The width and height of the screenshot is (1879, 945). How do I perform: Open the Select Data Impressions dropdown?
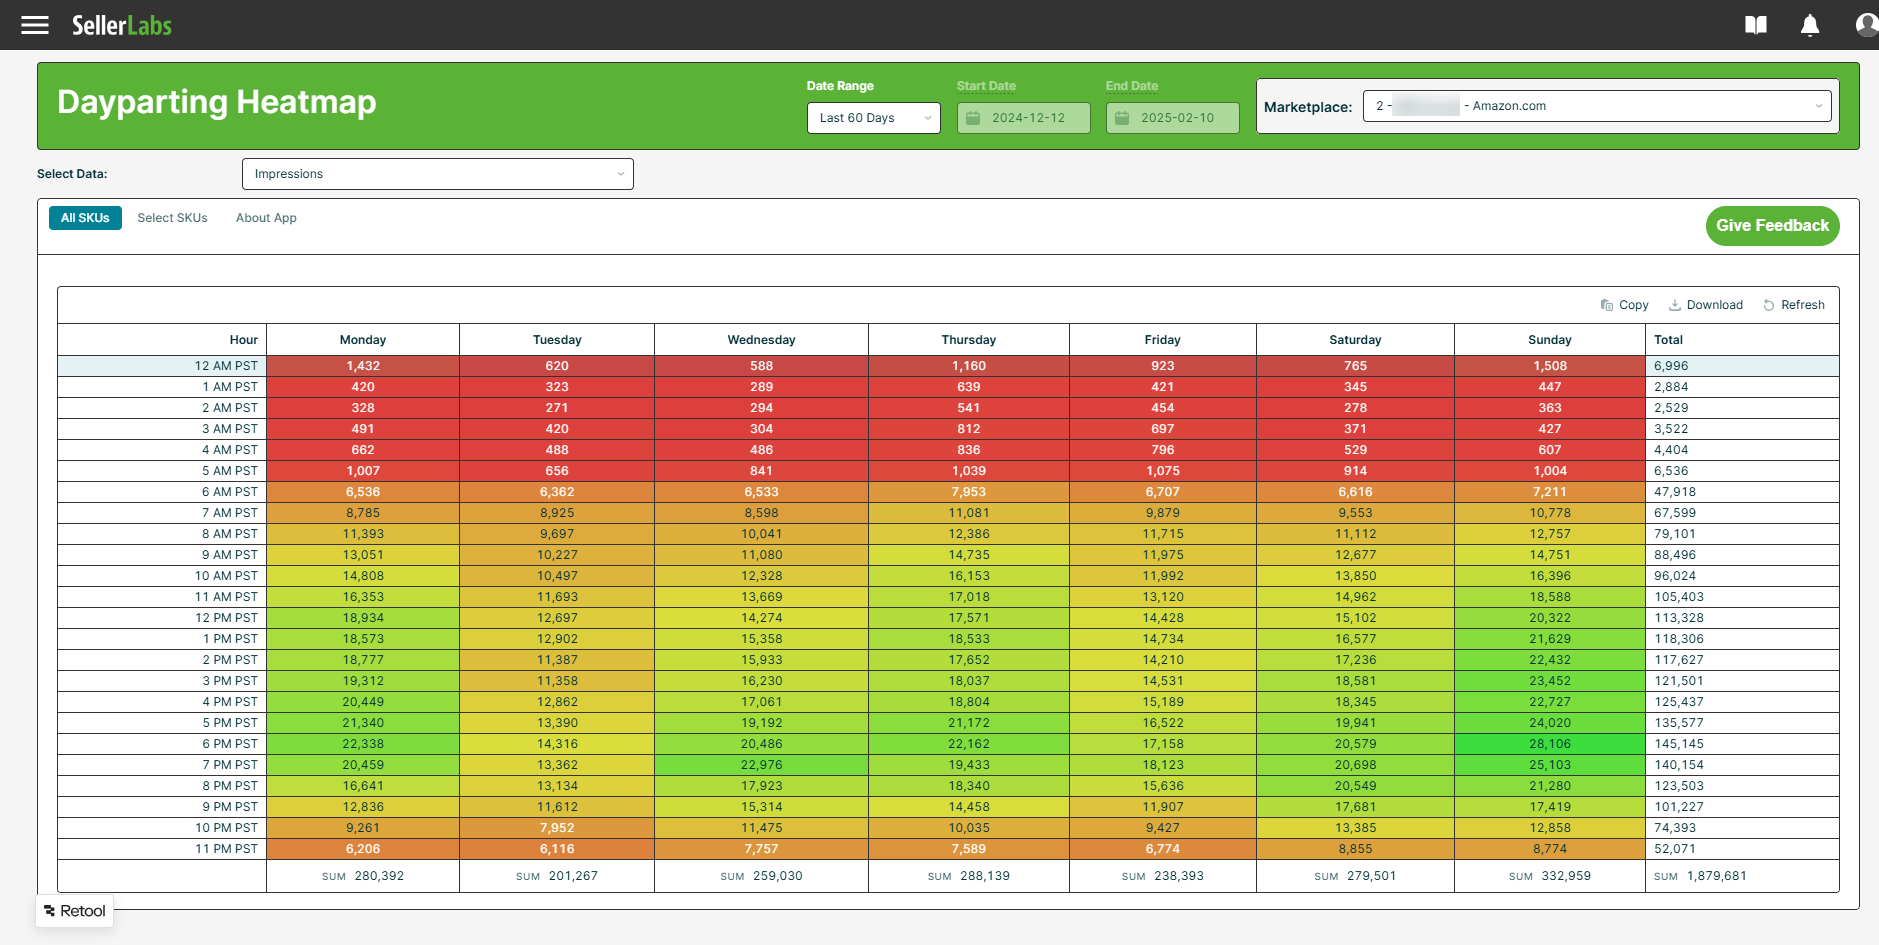tap(438, 174)
